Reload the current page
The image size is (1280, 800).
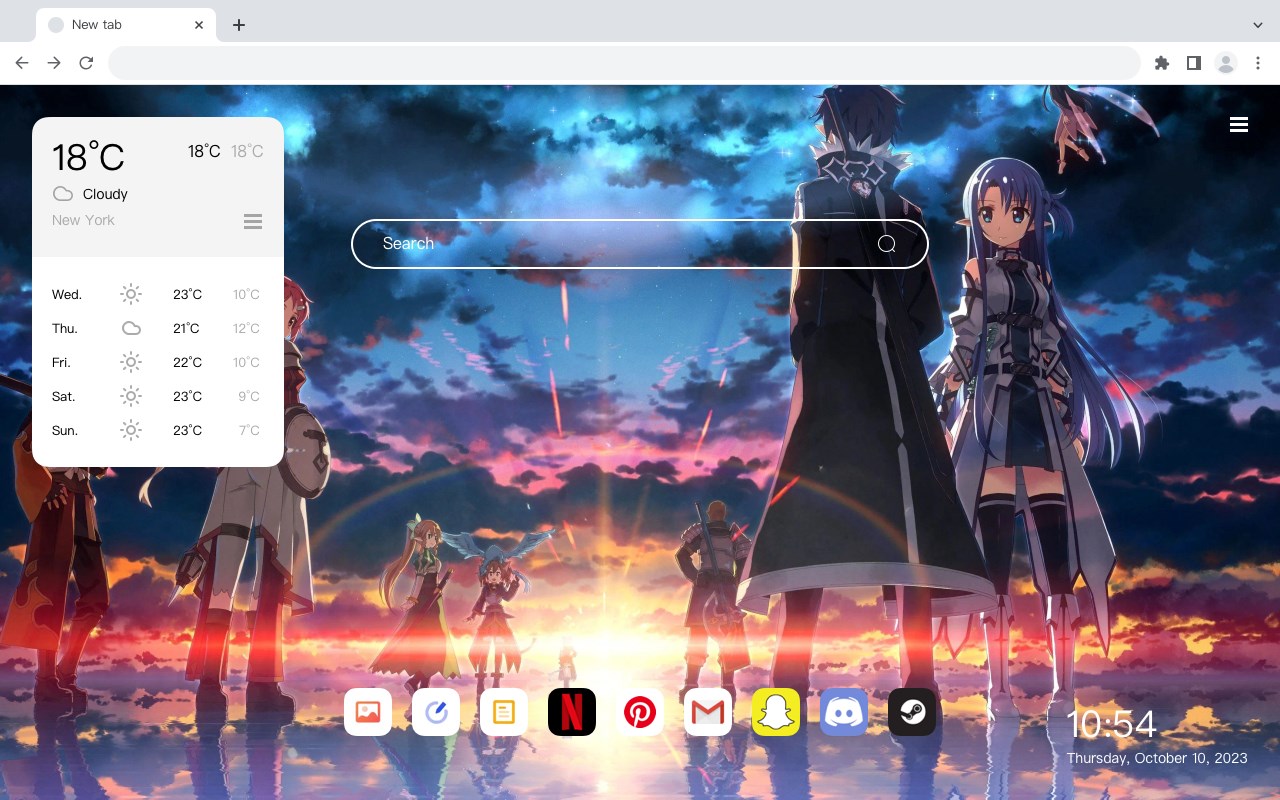point(86,63)
